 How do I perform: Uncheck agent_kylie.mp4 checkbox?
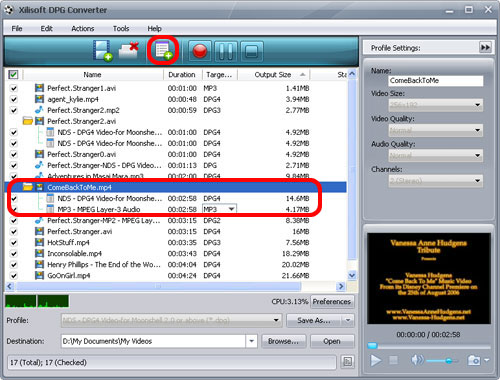click(14, 99)
